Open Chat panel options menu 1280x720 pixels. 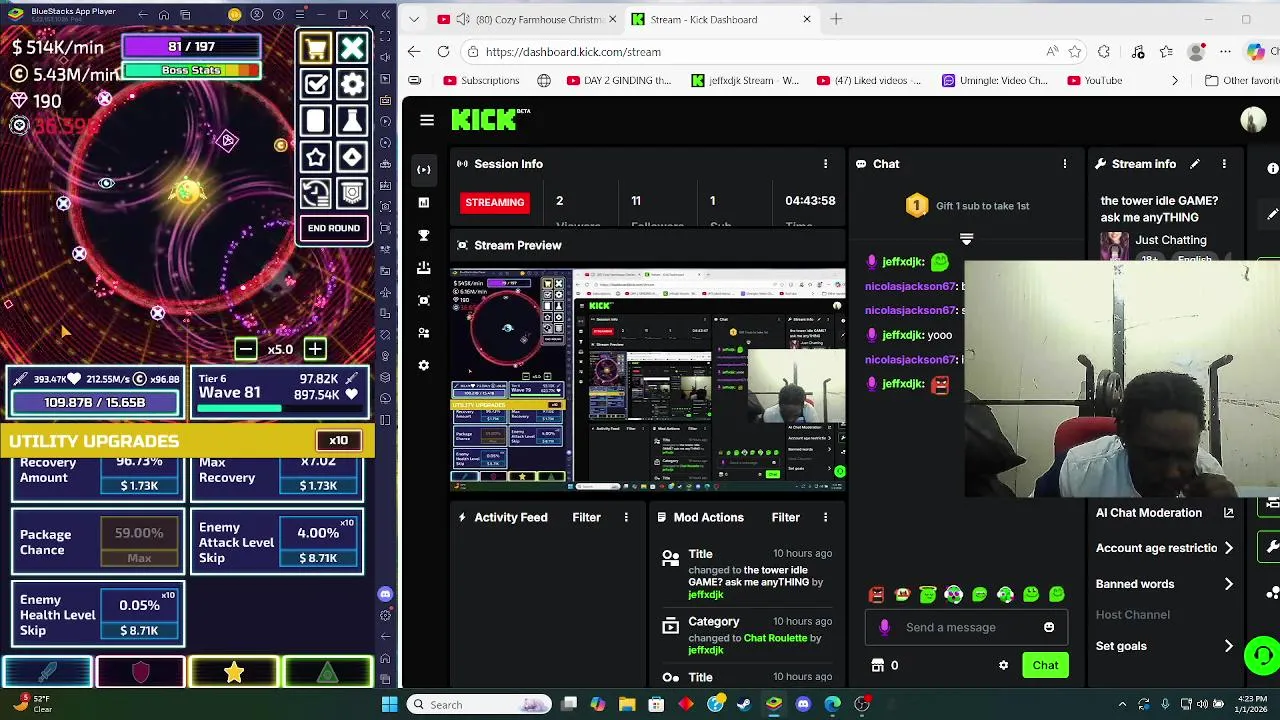(1065, 164)
